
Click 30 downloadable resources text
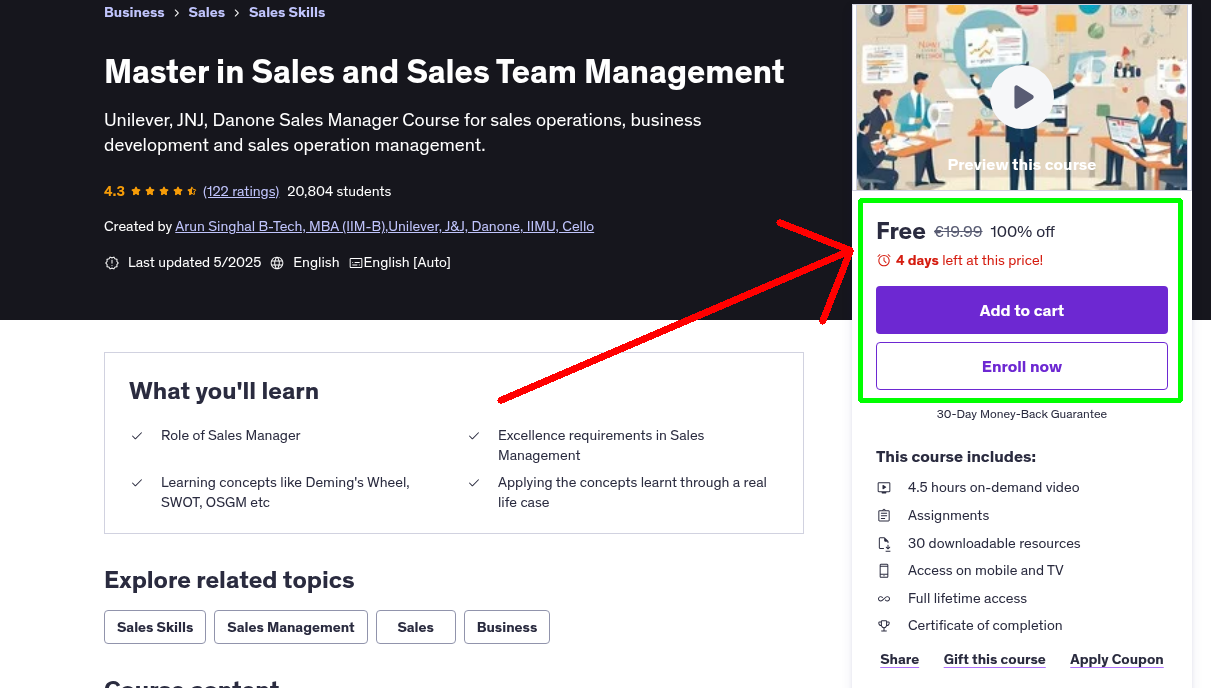pyautogui.click(x=994, y=544)
